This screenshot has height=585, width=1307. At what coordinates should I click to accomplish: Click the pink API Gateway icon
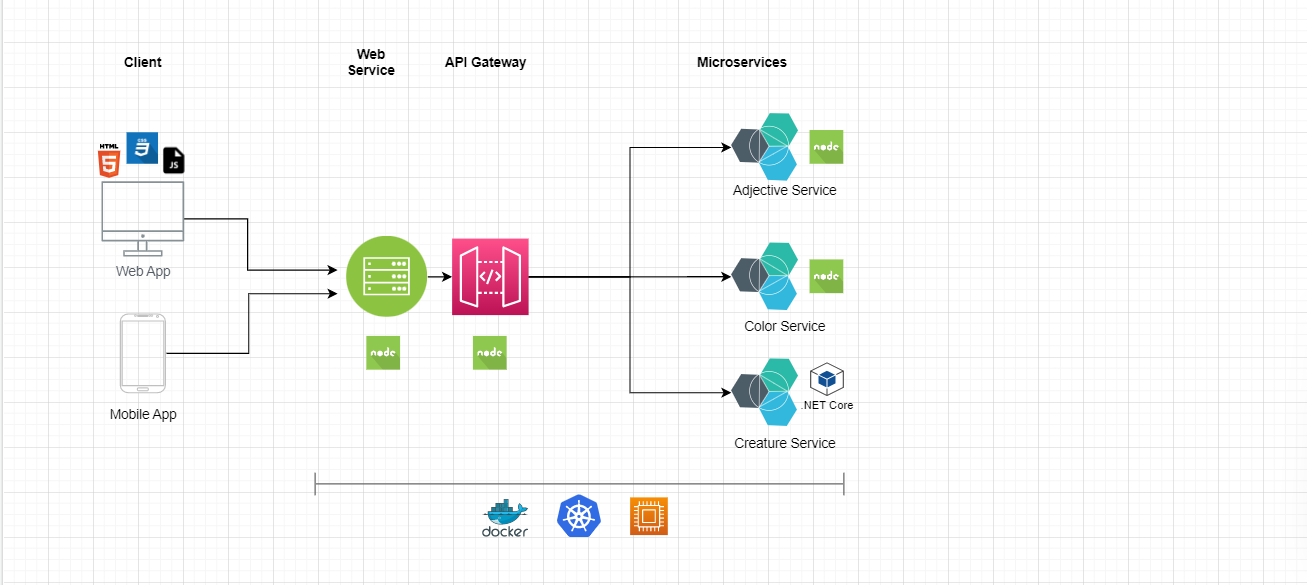(x=489, y=276)
